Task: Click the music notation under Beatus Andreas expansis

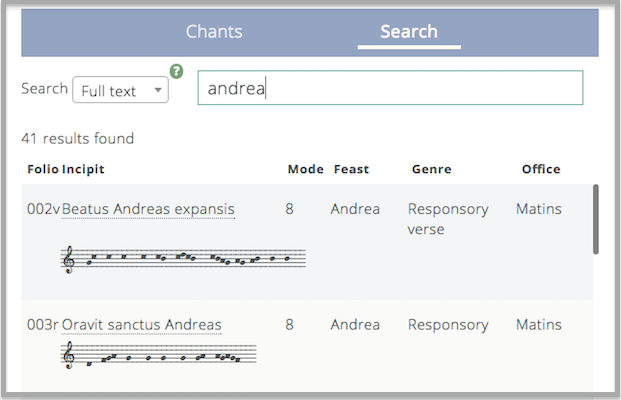Action: [x=183, y=259]
